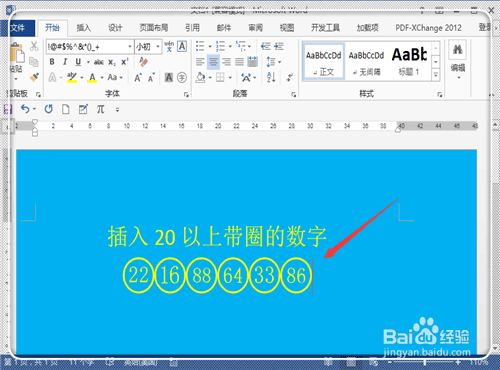Apply yellow font color A
The width and height of the screenshot is (500, 370).
pyautogui.click(x=92, y=78)
